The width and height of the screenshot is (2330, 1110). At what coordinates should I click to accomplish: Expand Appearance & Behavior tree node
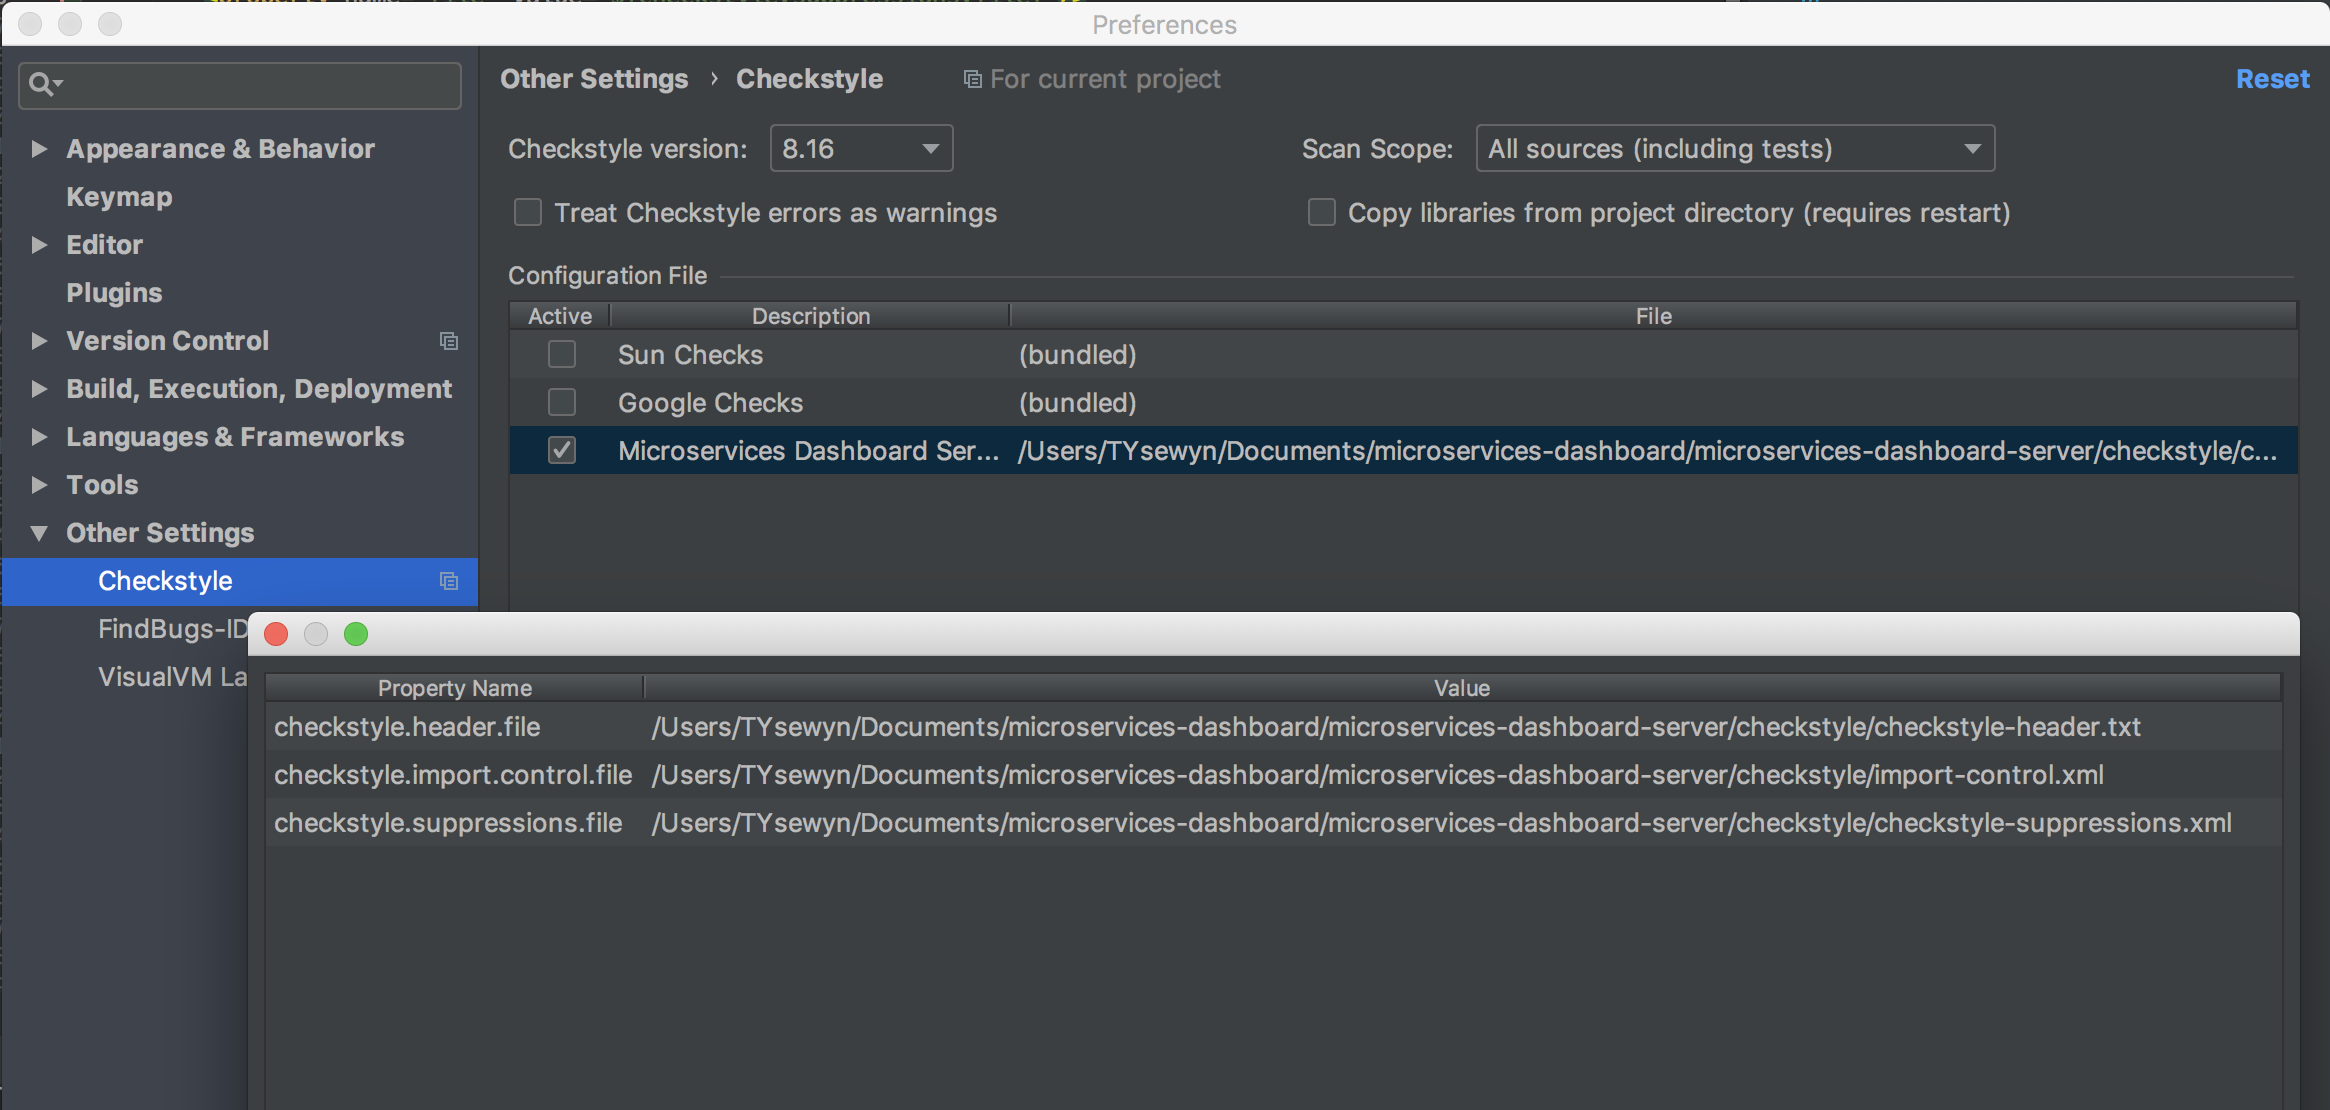click(39, 149)
